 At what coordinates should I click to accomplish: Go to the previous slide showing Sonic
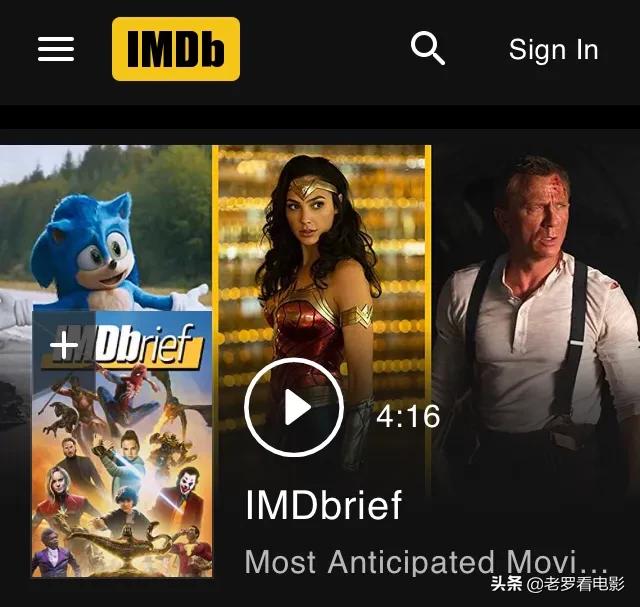[x=106, y=227]
